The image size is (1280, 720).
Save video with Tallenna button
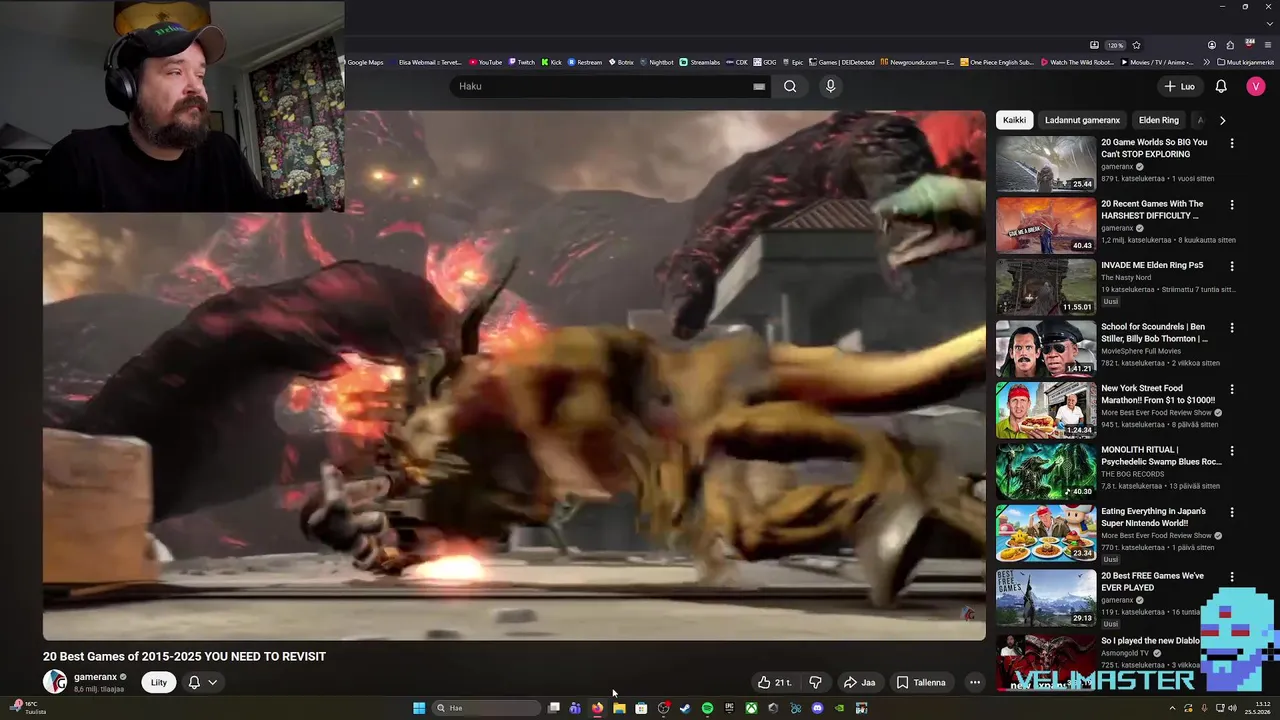point(921,682)
